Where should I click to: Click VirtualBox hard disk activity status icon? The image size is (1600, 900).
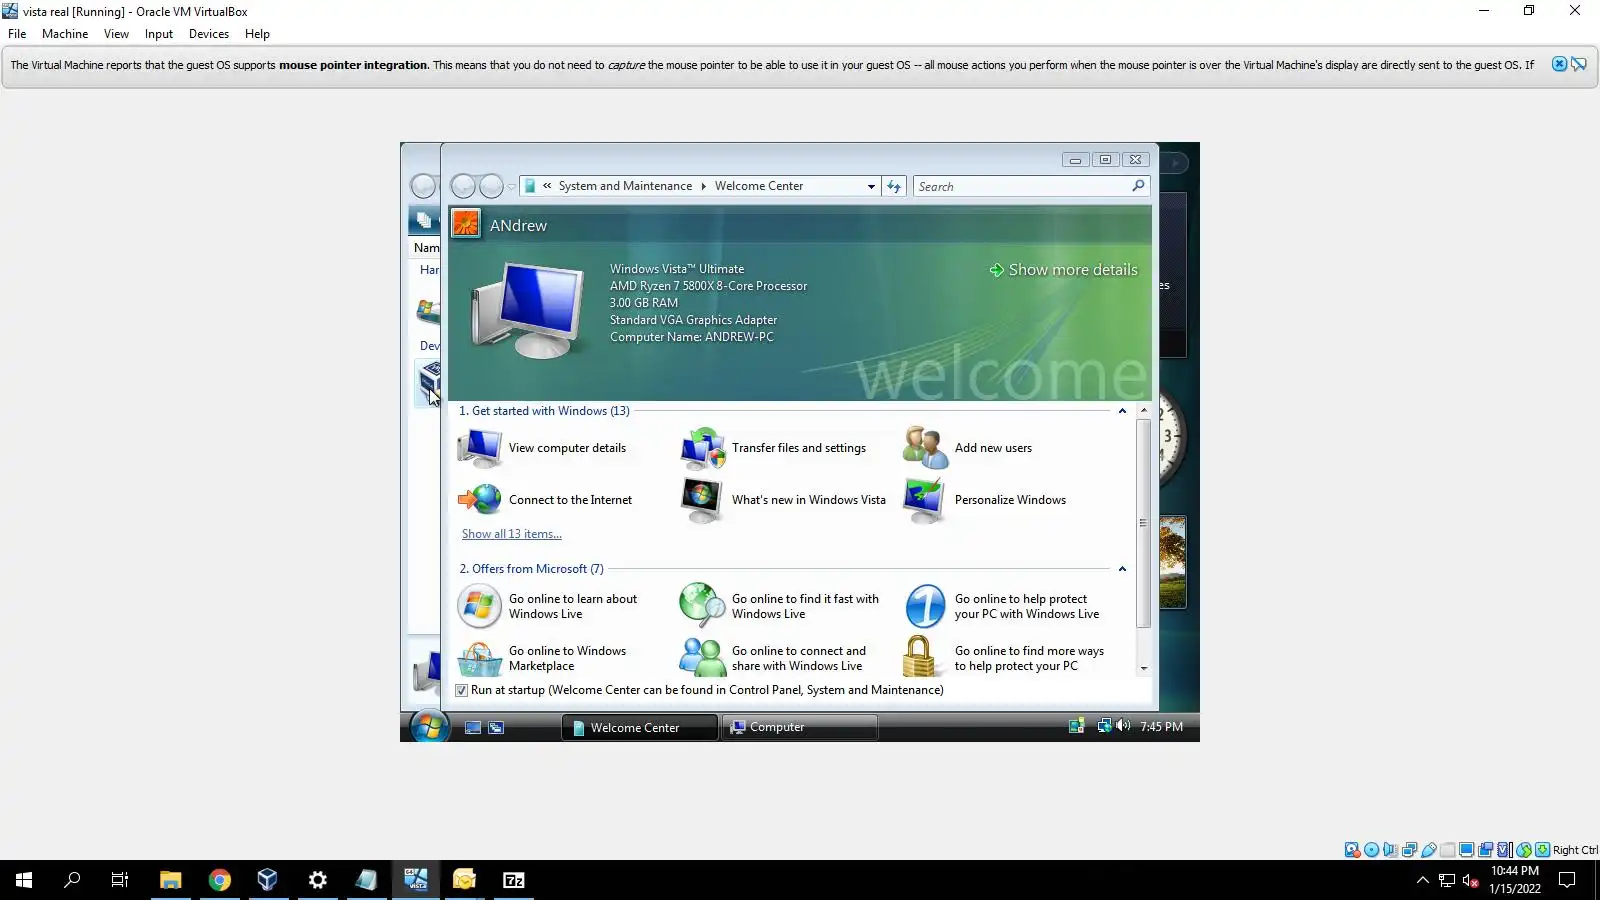[x=1352, y=850]
